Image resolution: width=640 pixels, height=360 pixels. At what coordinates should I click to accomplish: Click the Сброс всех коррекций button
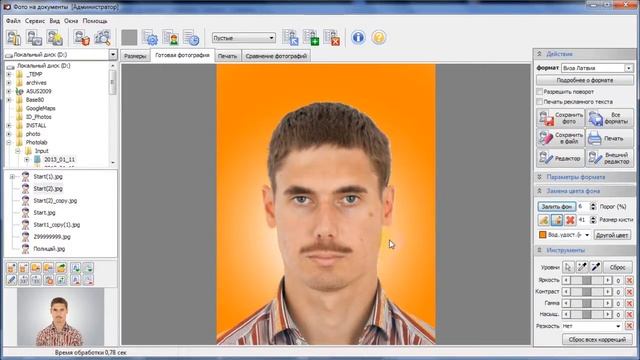[597, 340]
